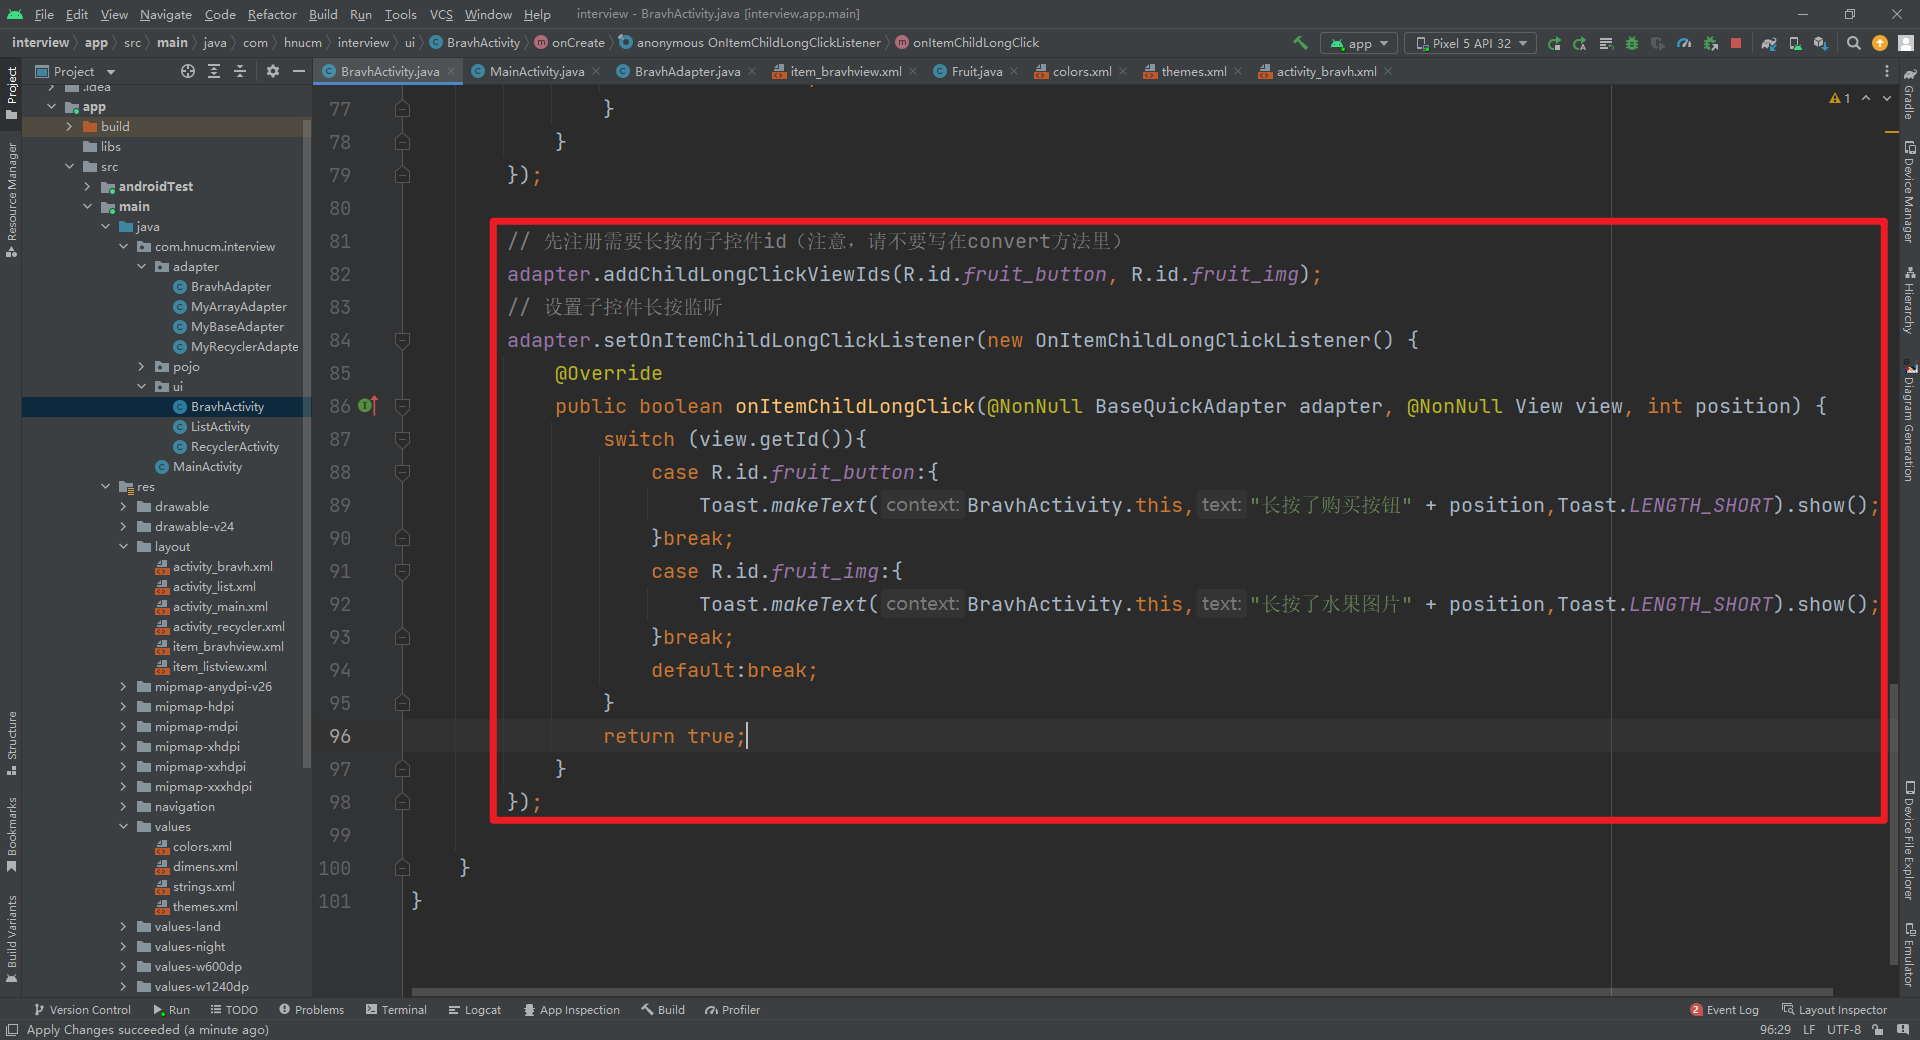This screenshot has height=1040, width=1920.
Task: Expand the pojo package node
Action: coord(141,367)
